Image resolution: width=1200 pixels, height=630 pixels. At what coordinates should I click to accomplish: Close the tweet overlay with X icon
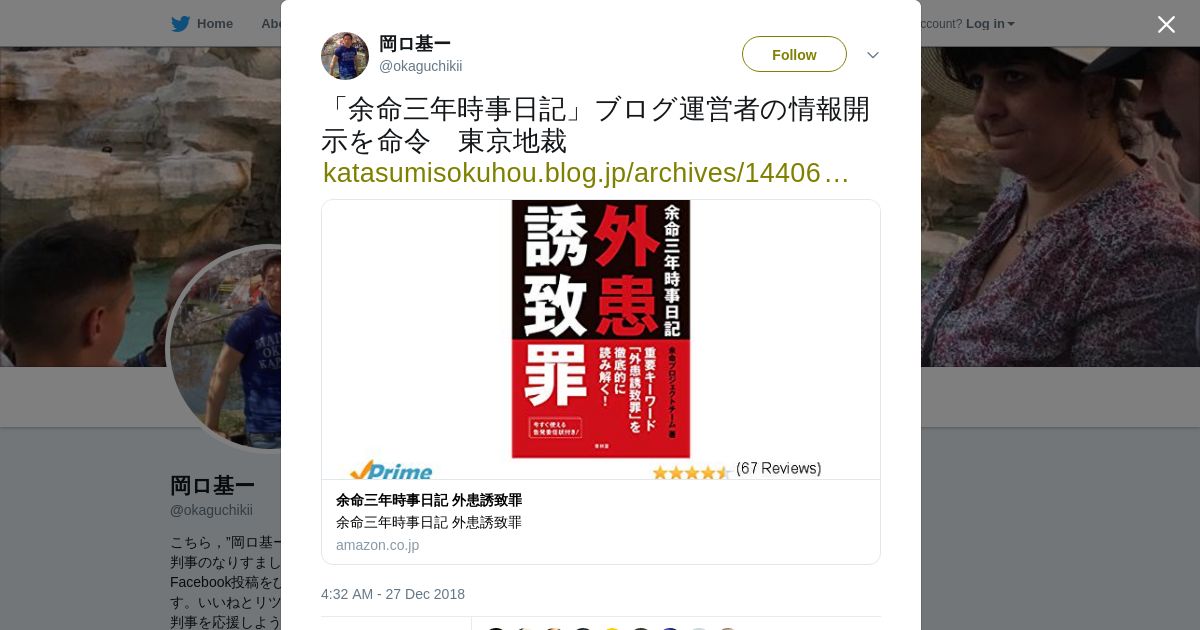tap(1166, 24)
